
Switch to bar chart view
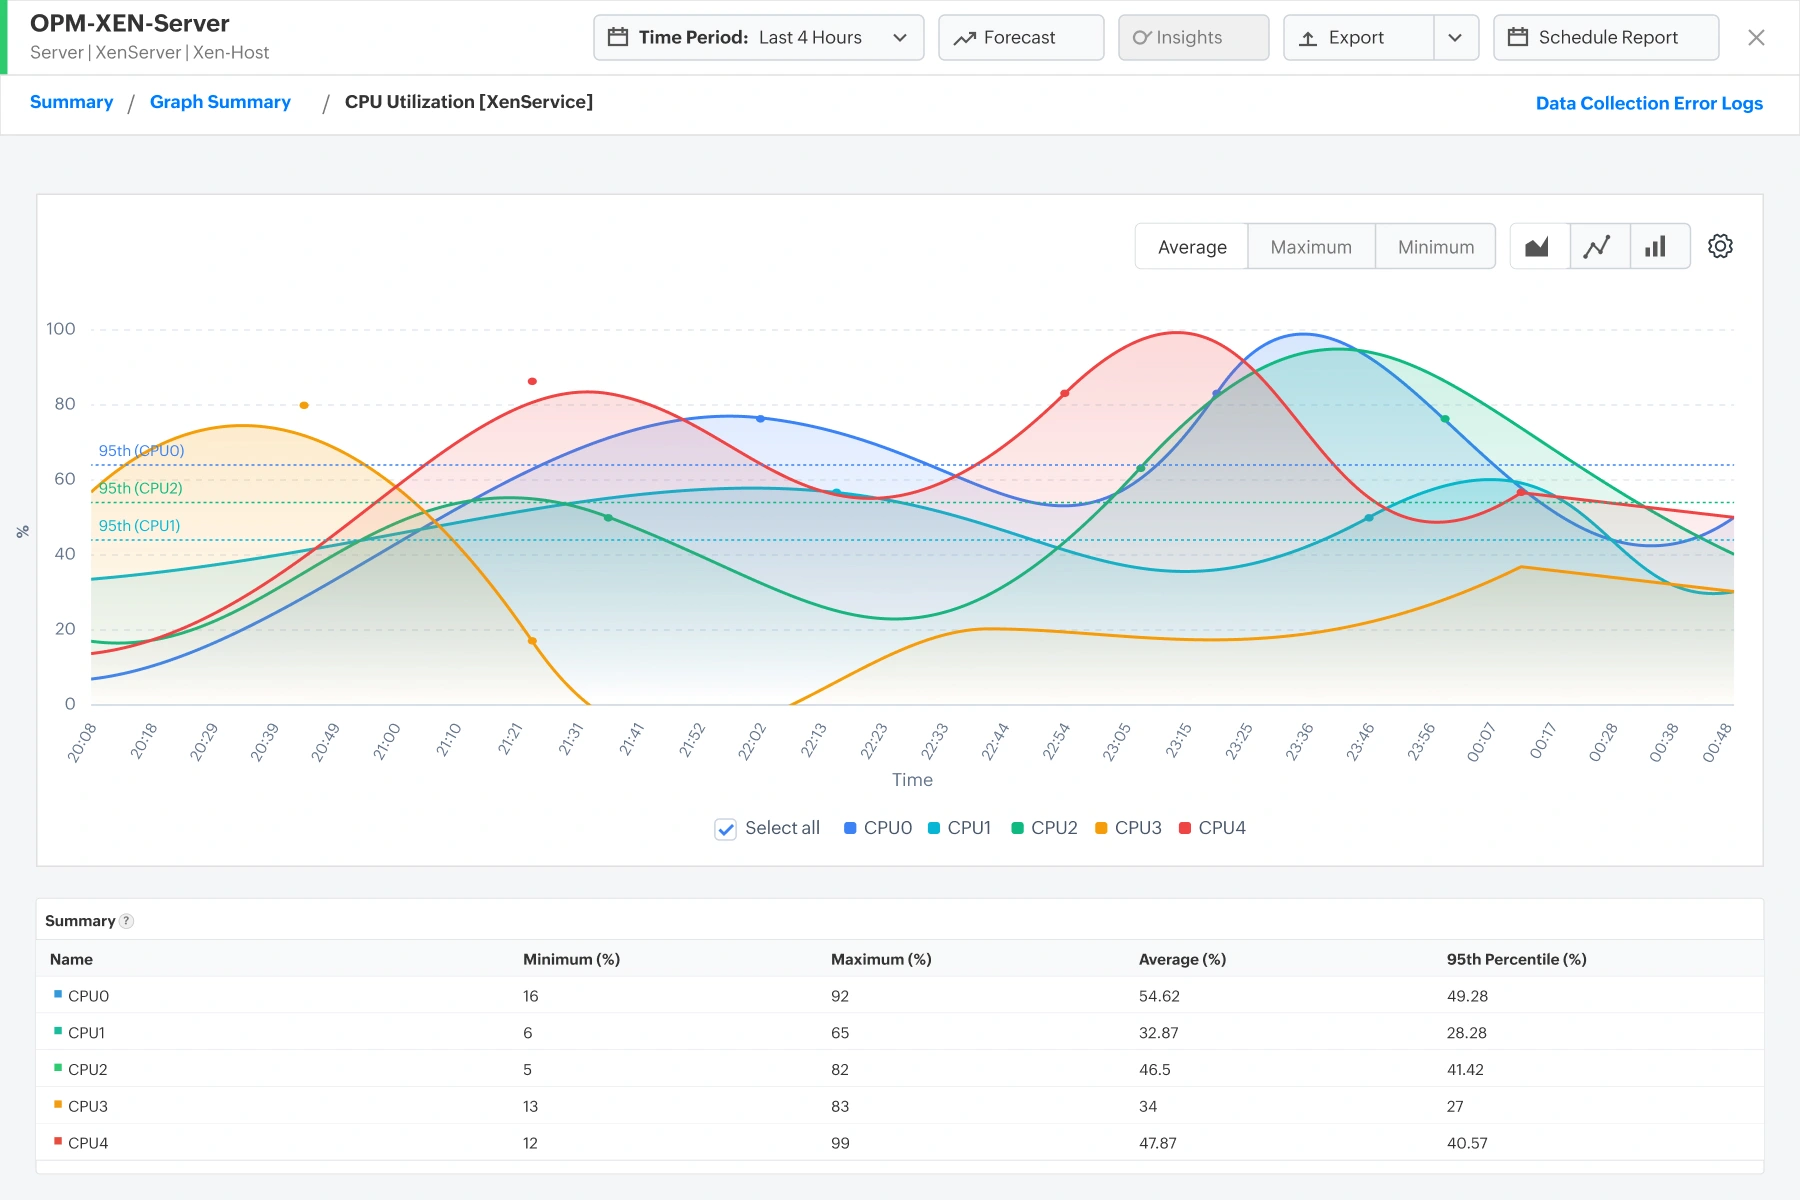tap(1656, 247)
